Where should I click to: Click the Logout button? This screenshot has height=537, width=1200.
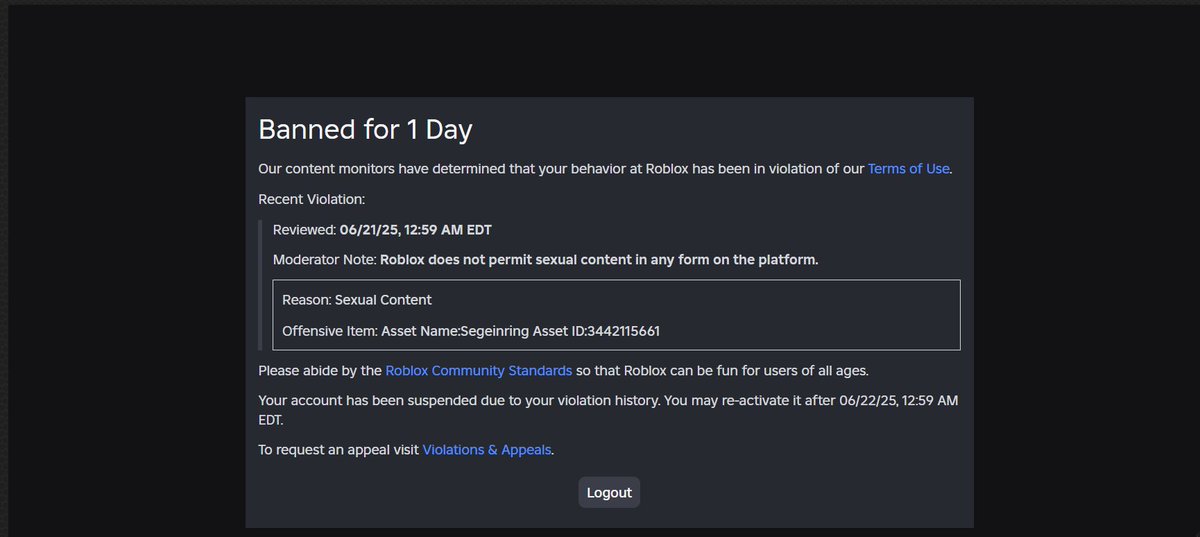click(x=609, y=493)
